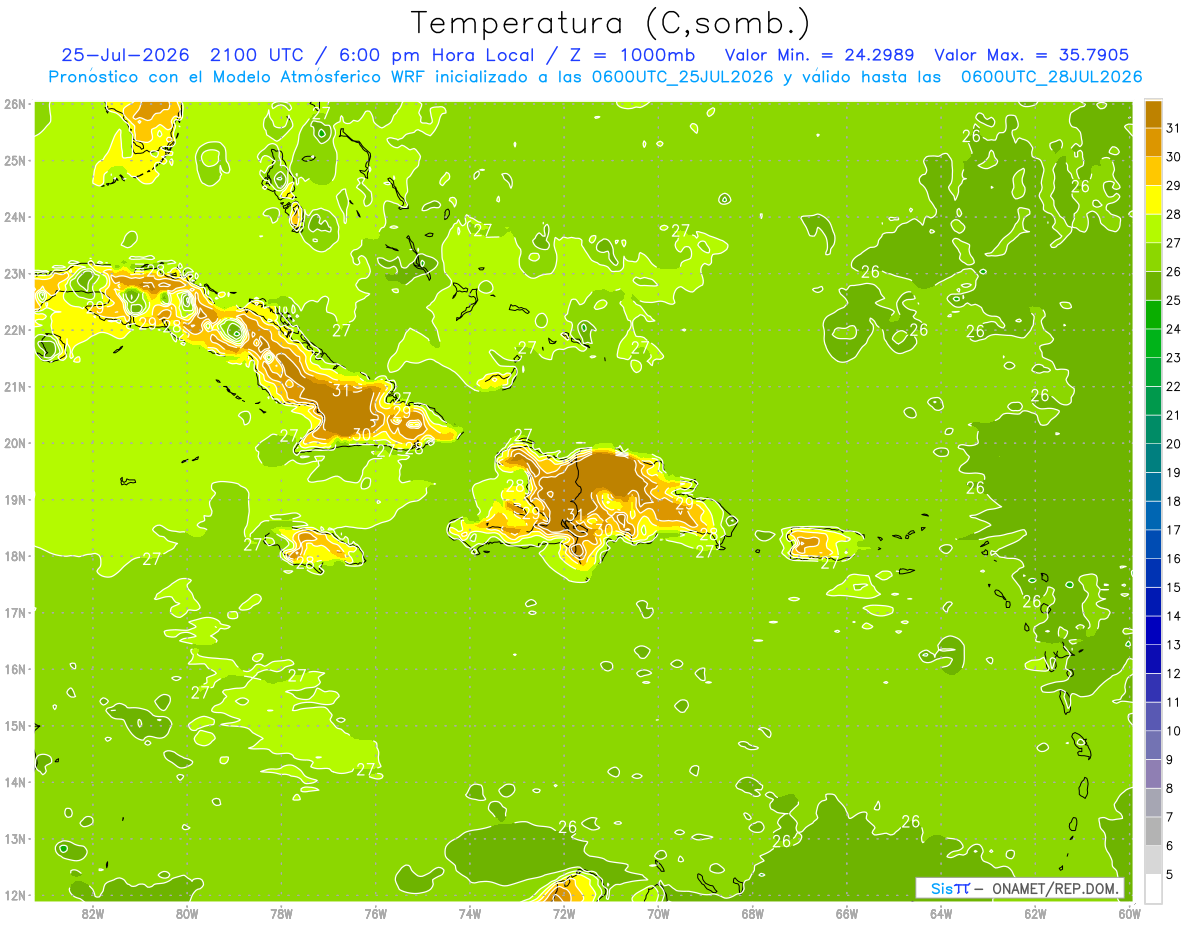Image resolution: width=1200 pixels, height=927 pixels.
Task: Click the 24N latitude axis label
Action: point(14,217)
